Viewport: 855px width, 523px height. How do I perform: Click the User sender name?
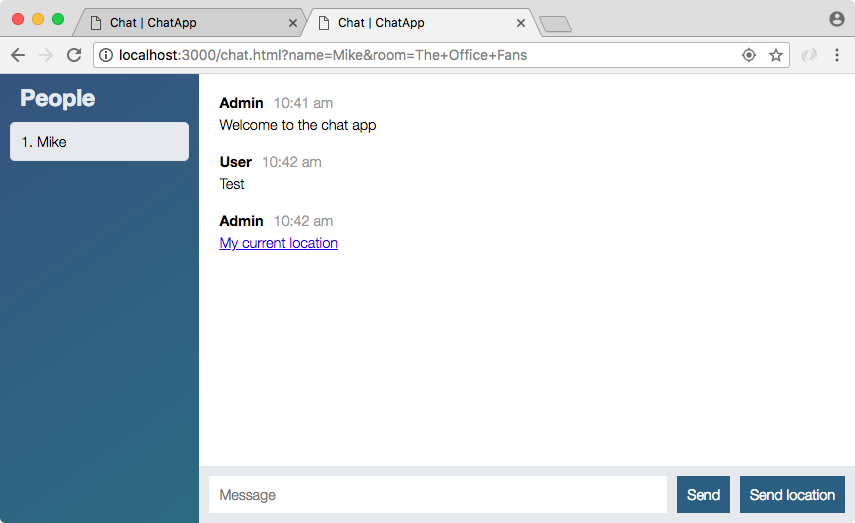click(x=236, y=162)
